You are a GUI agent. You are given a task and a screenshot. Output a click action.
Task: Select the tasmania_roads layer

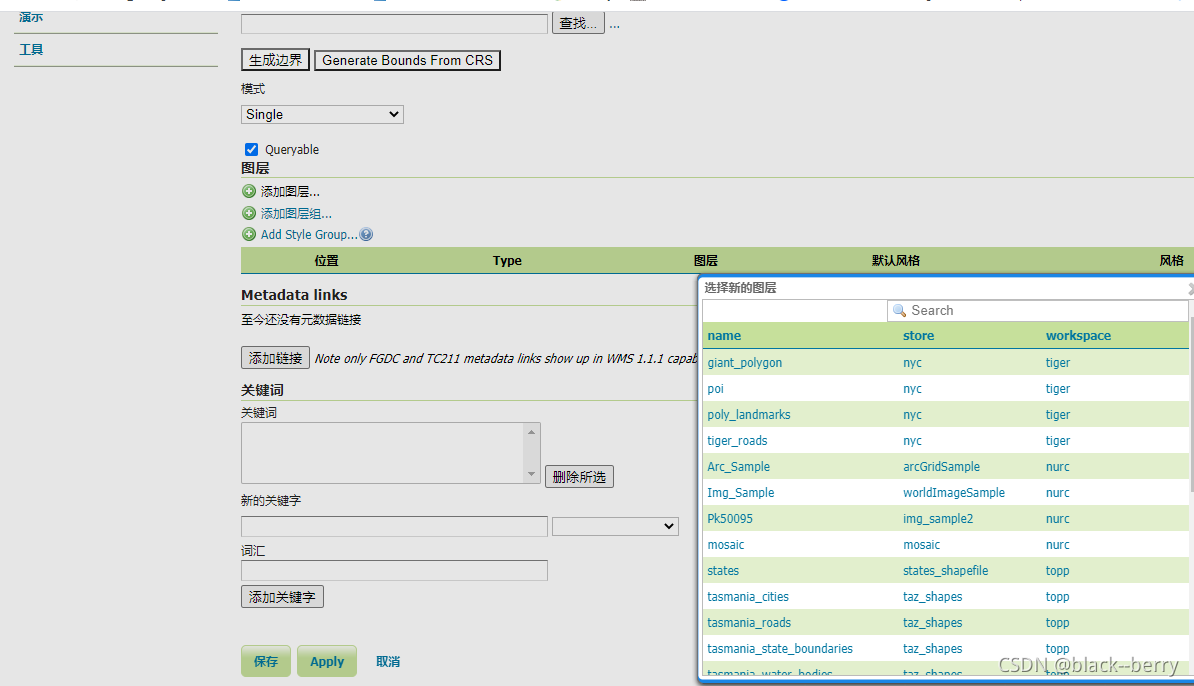pos(749,623)
